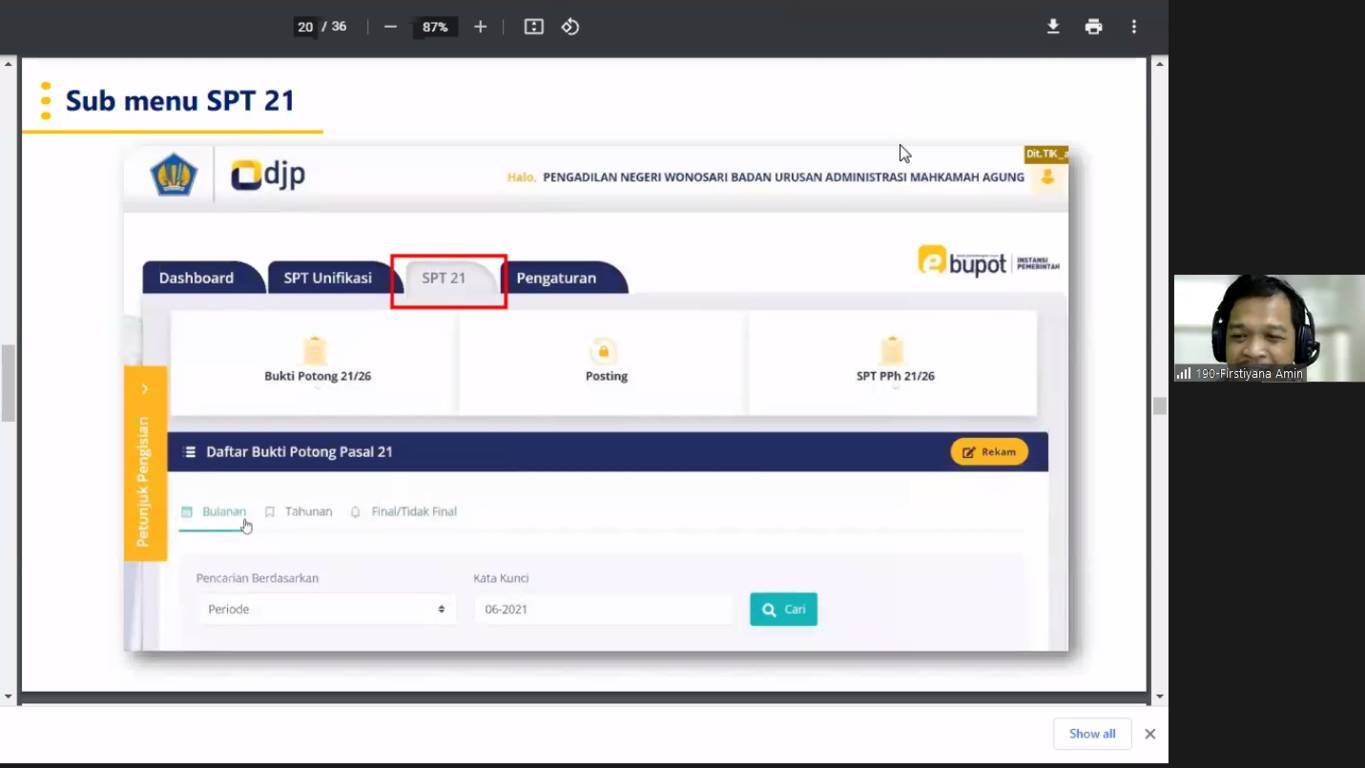Expand the Petunjuk Pengisian side panel
This screenshot has width=1365, height=768.
tap(145, 389)
